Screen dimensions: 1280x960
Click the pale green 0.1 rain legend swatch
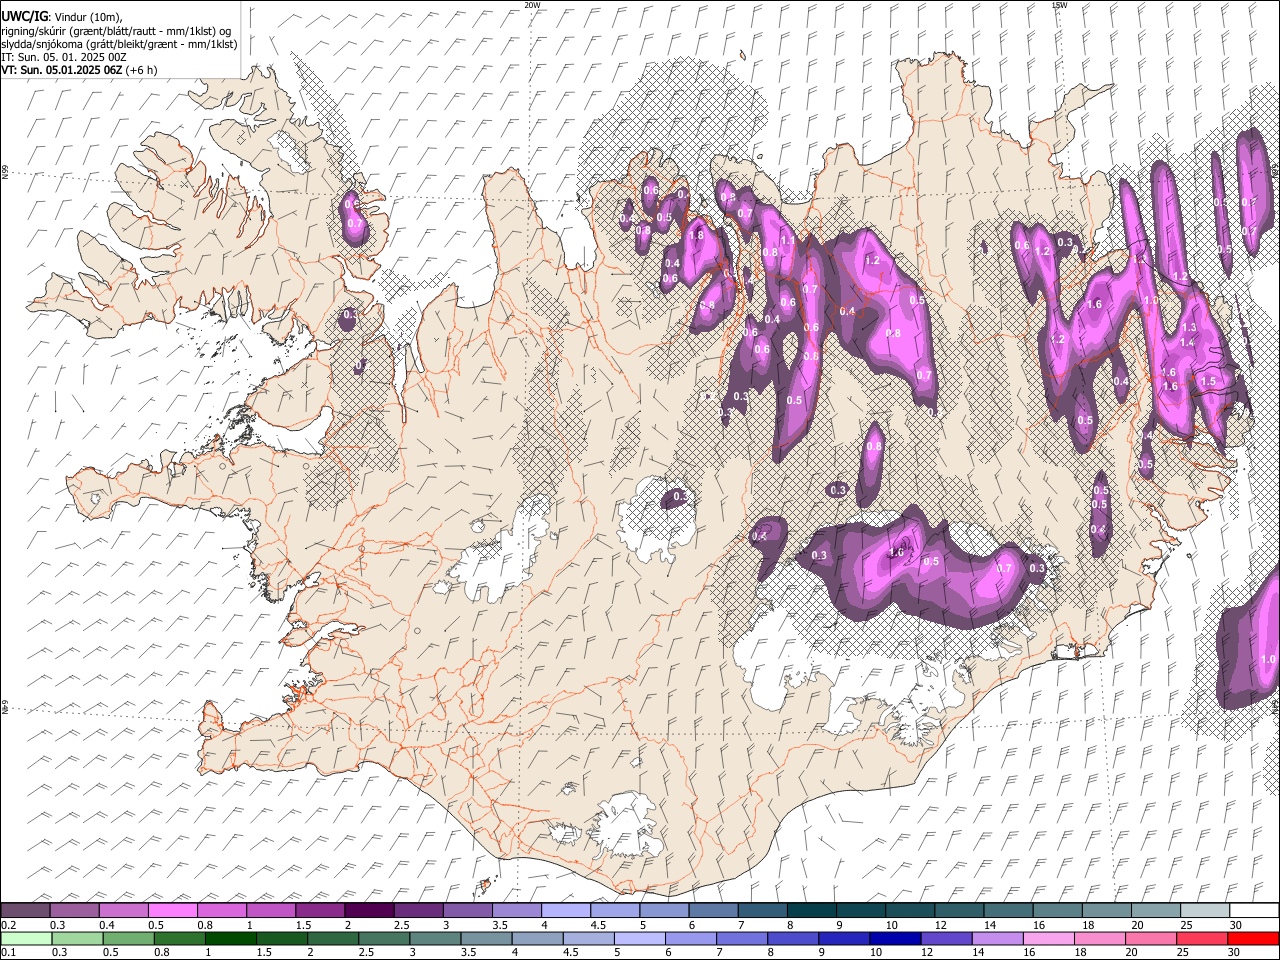click(25, 938)
